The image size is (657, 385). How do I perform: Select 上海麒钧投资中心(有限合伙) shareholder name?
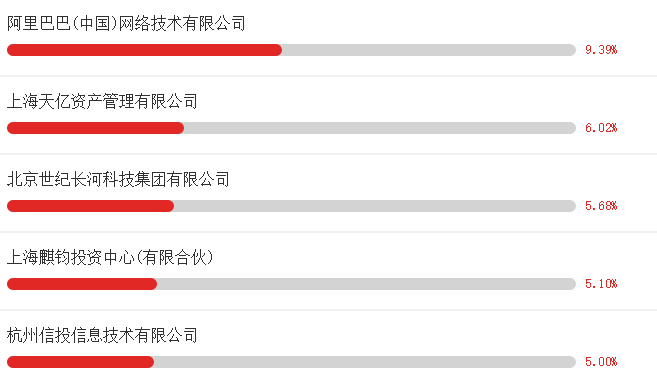click(110, 257)
